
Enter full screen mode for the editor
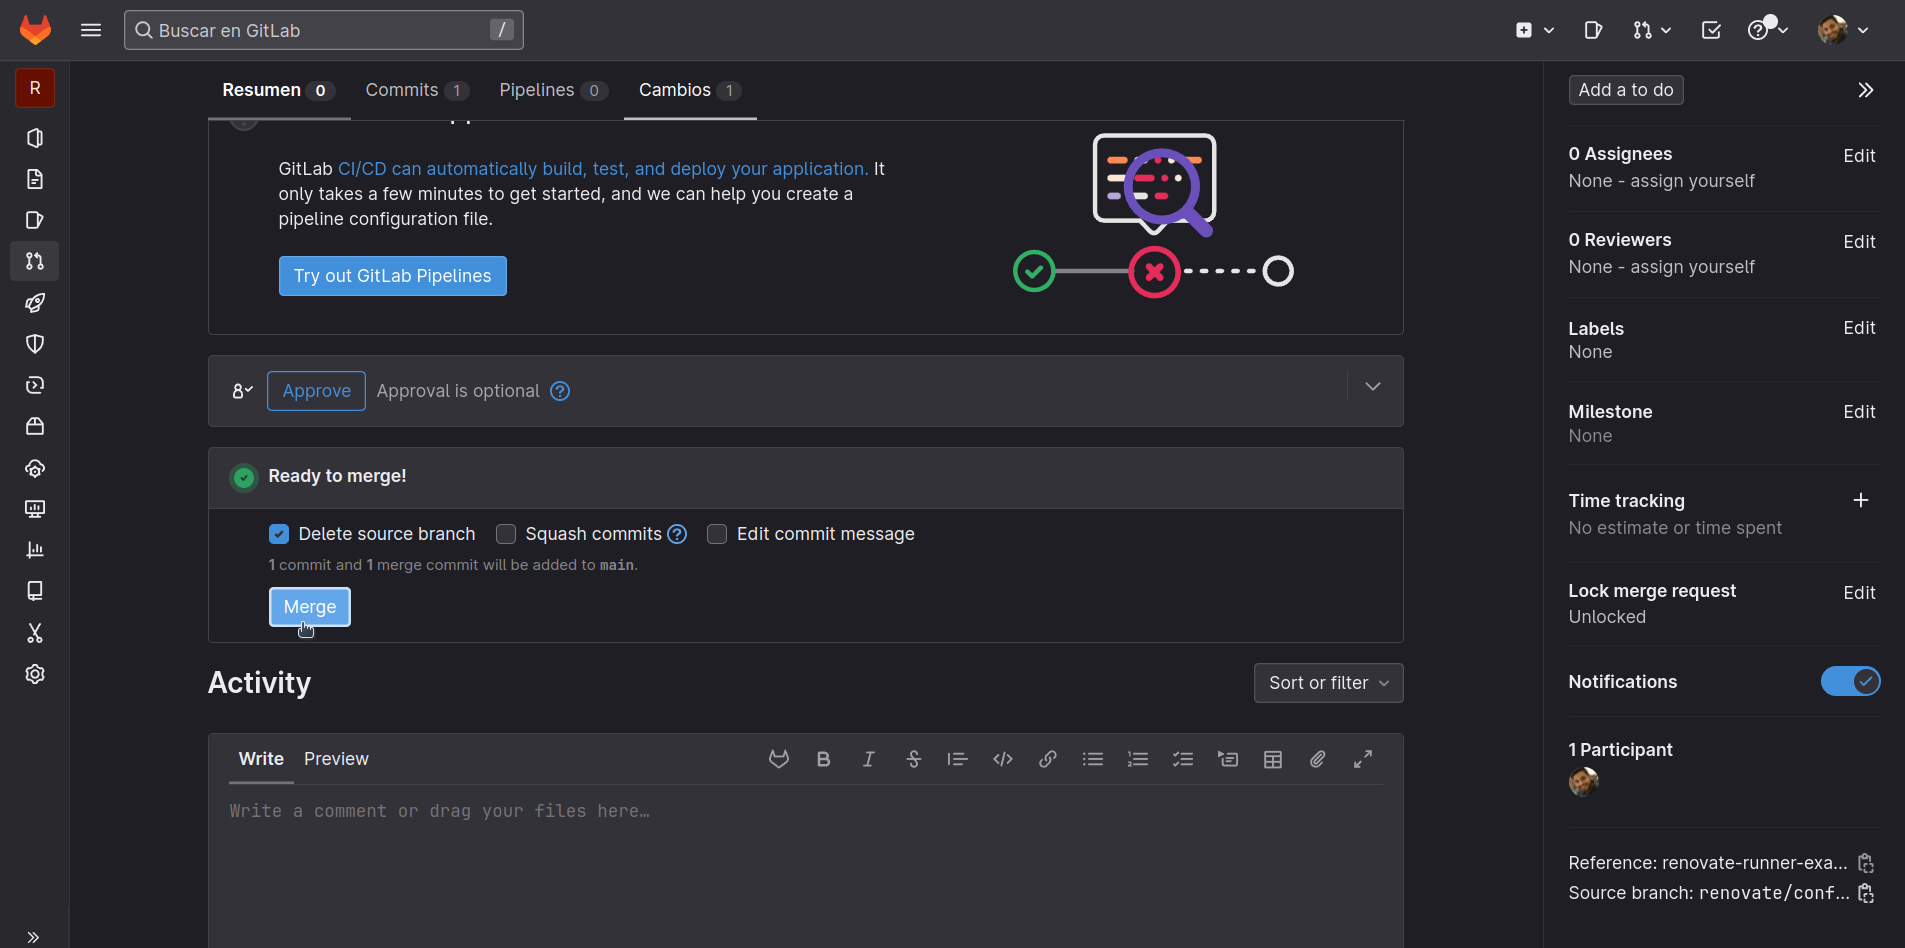(x=1363, y=759)
